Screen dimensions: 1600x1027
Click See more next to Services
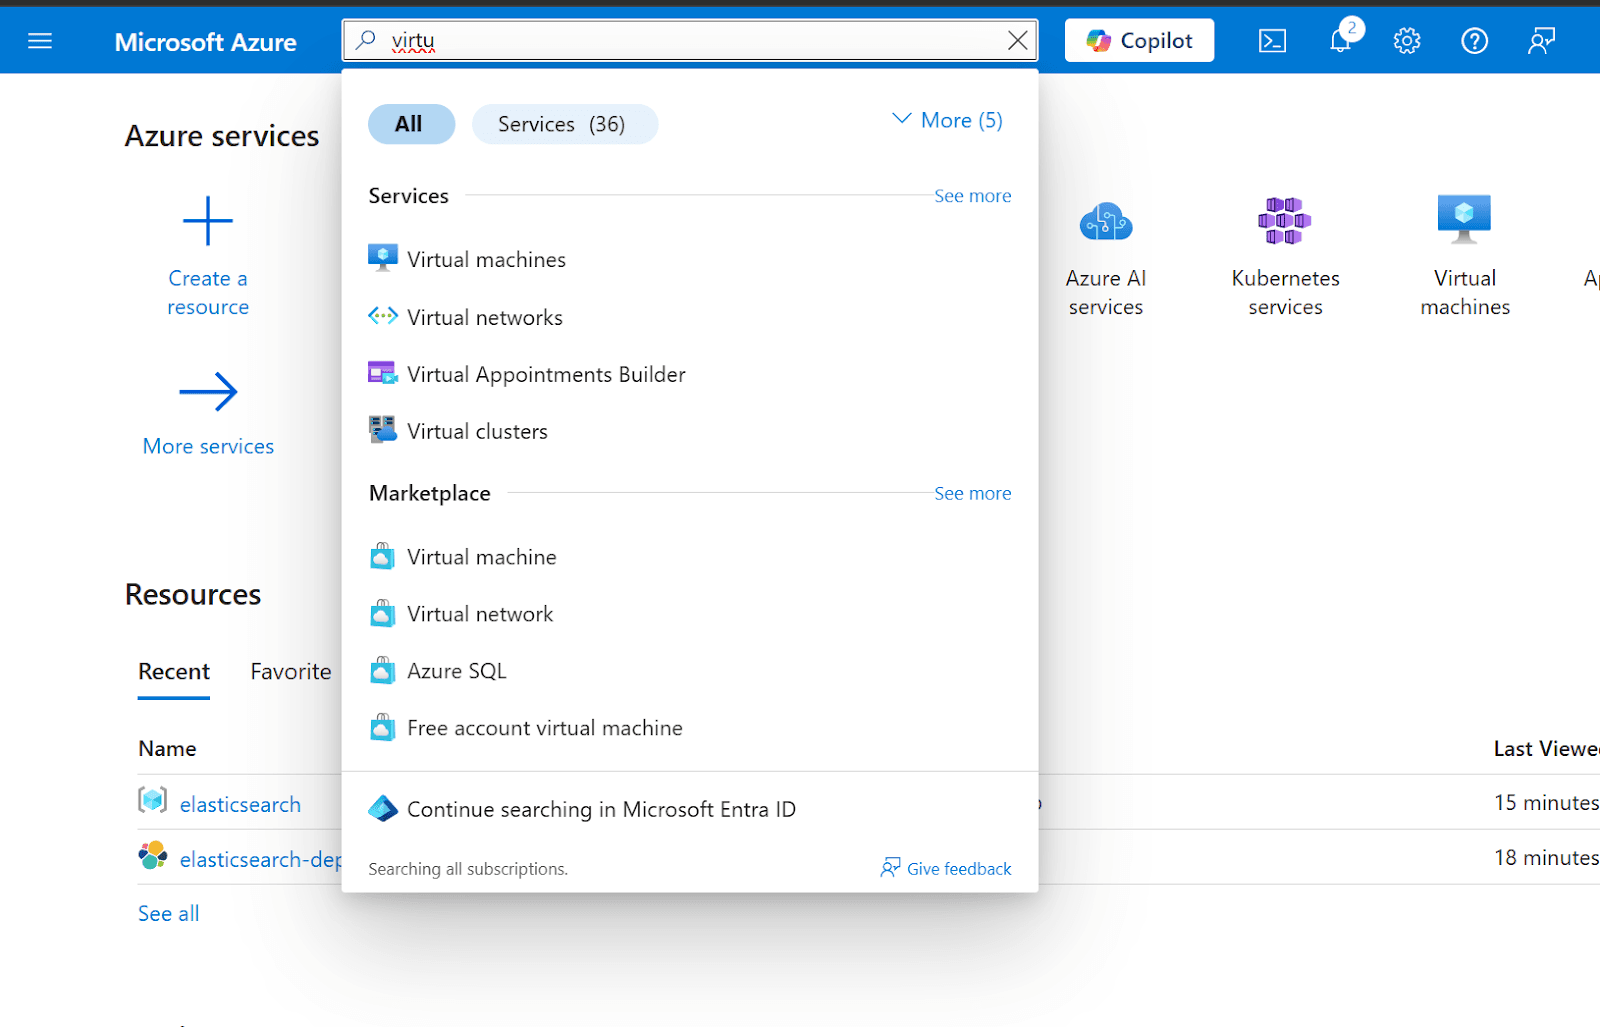972,196
